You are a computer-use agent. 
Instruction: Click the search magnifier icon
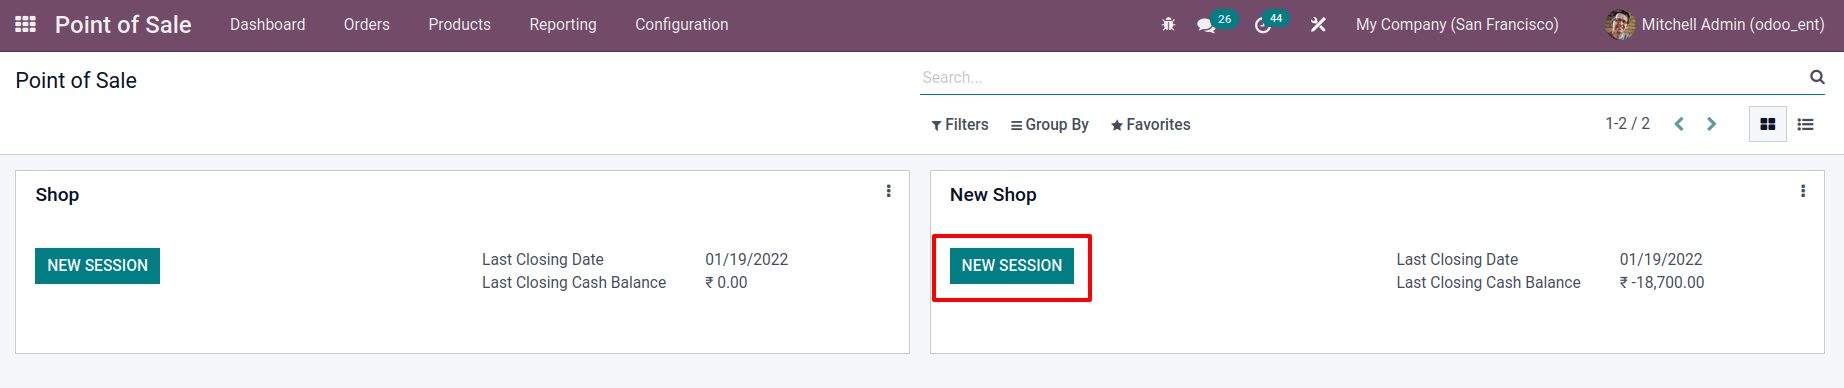(x=1817, y=77)
